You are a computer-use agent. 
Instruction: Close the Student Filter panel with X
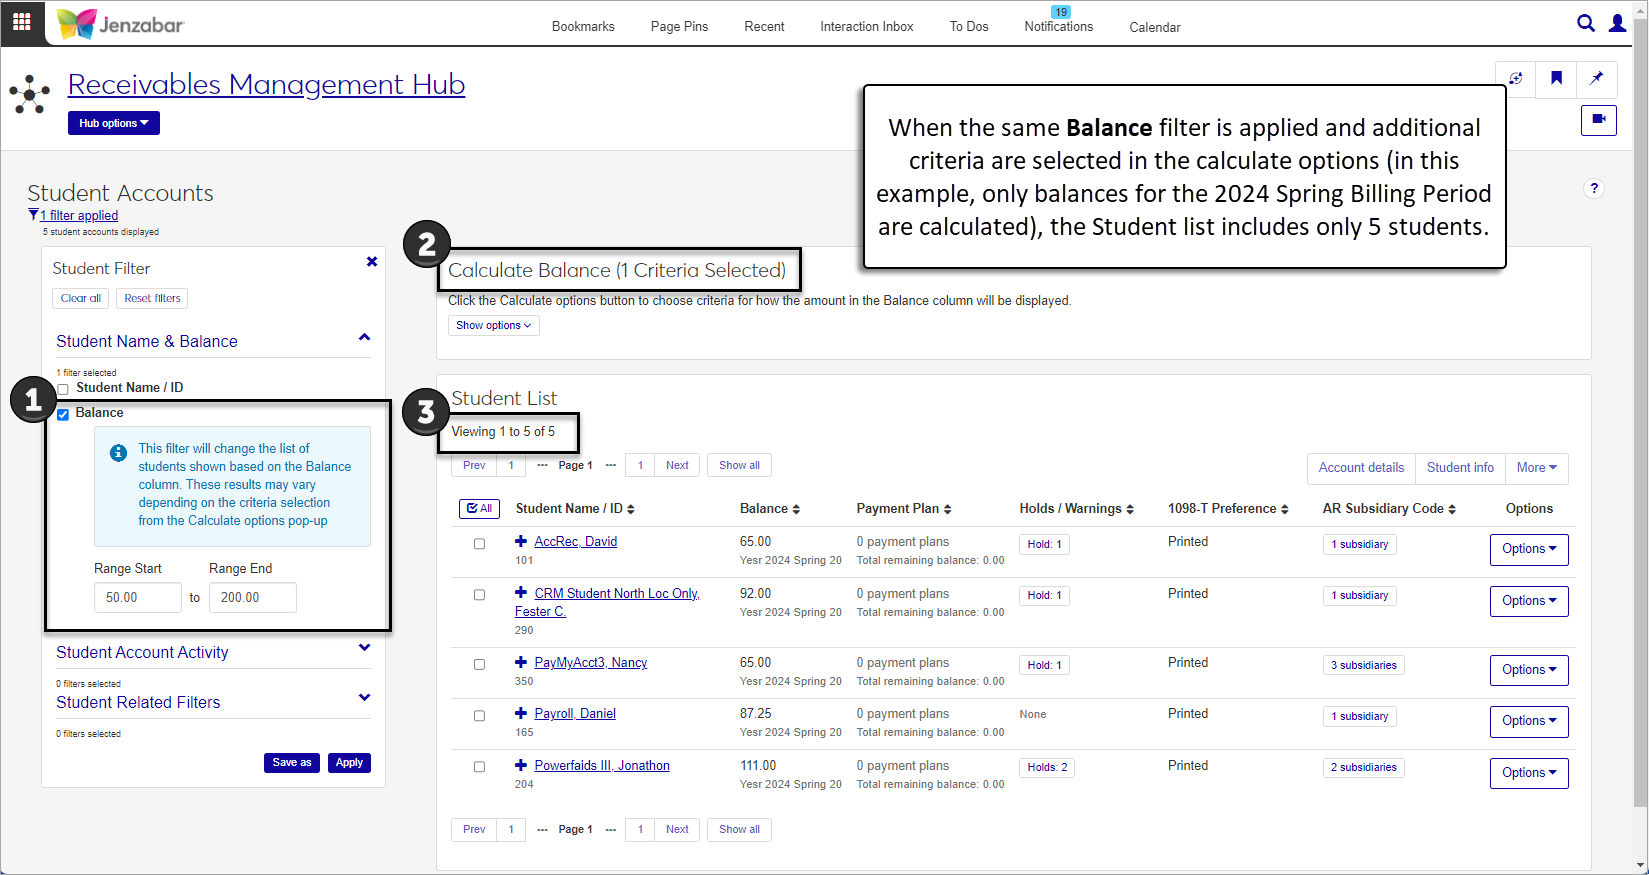click(372, 262)
